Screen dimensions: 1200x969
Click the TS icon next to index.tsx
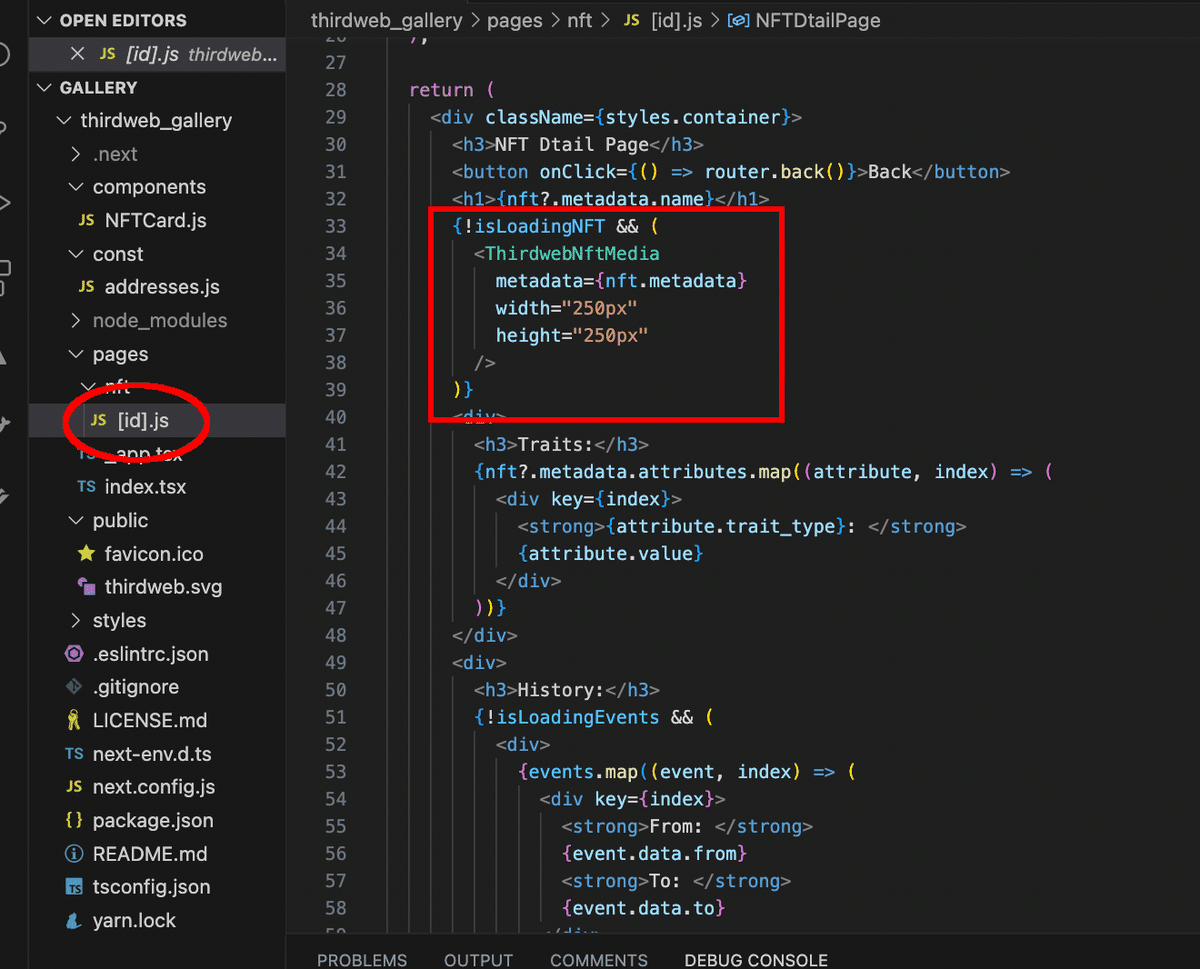click(86, 487)
